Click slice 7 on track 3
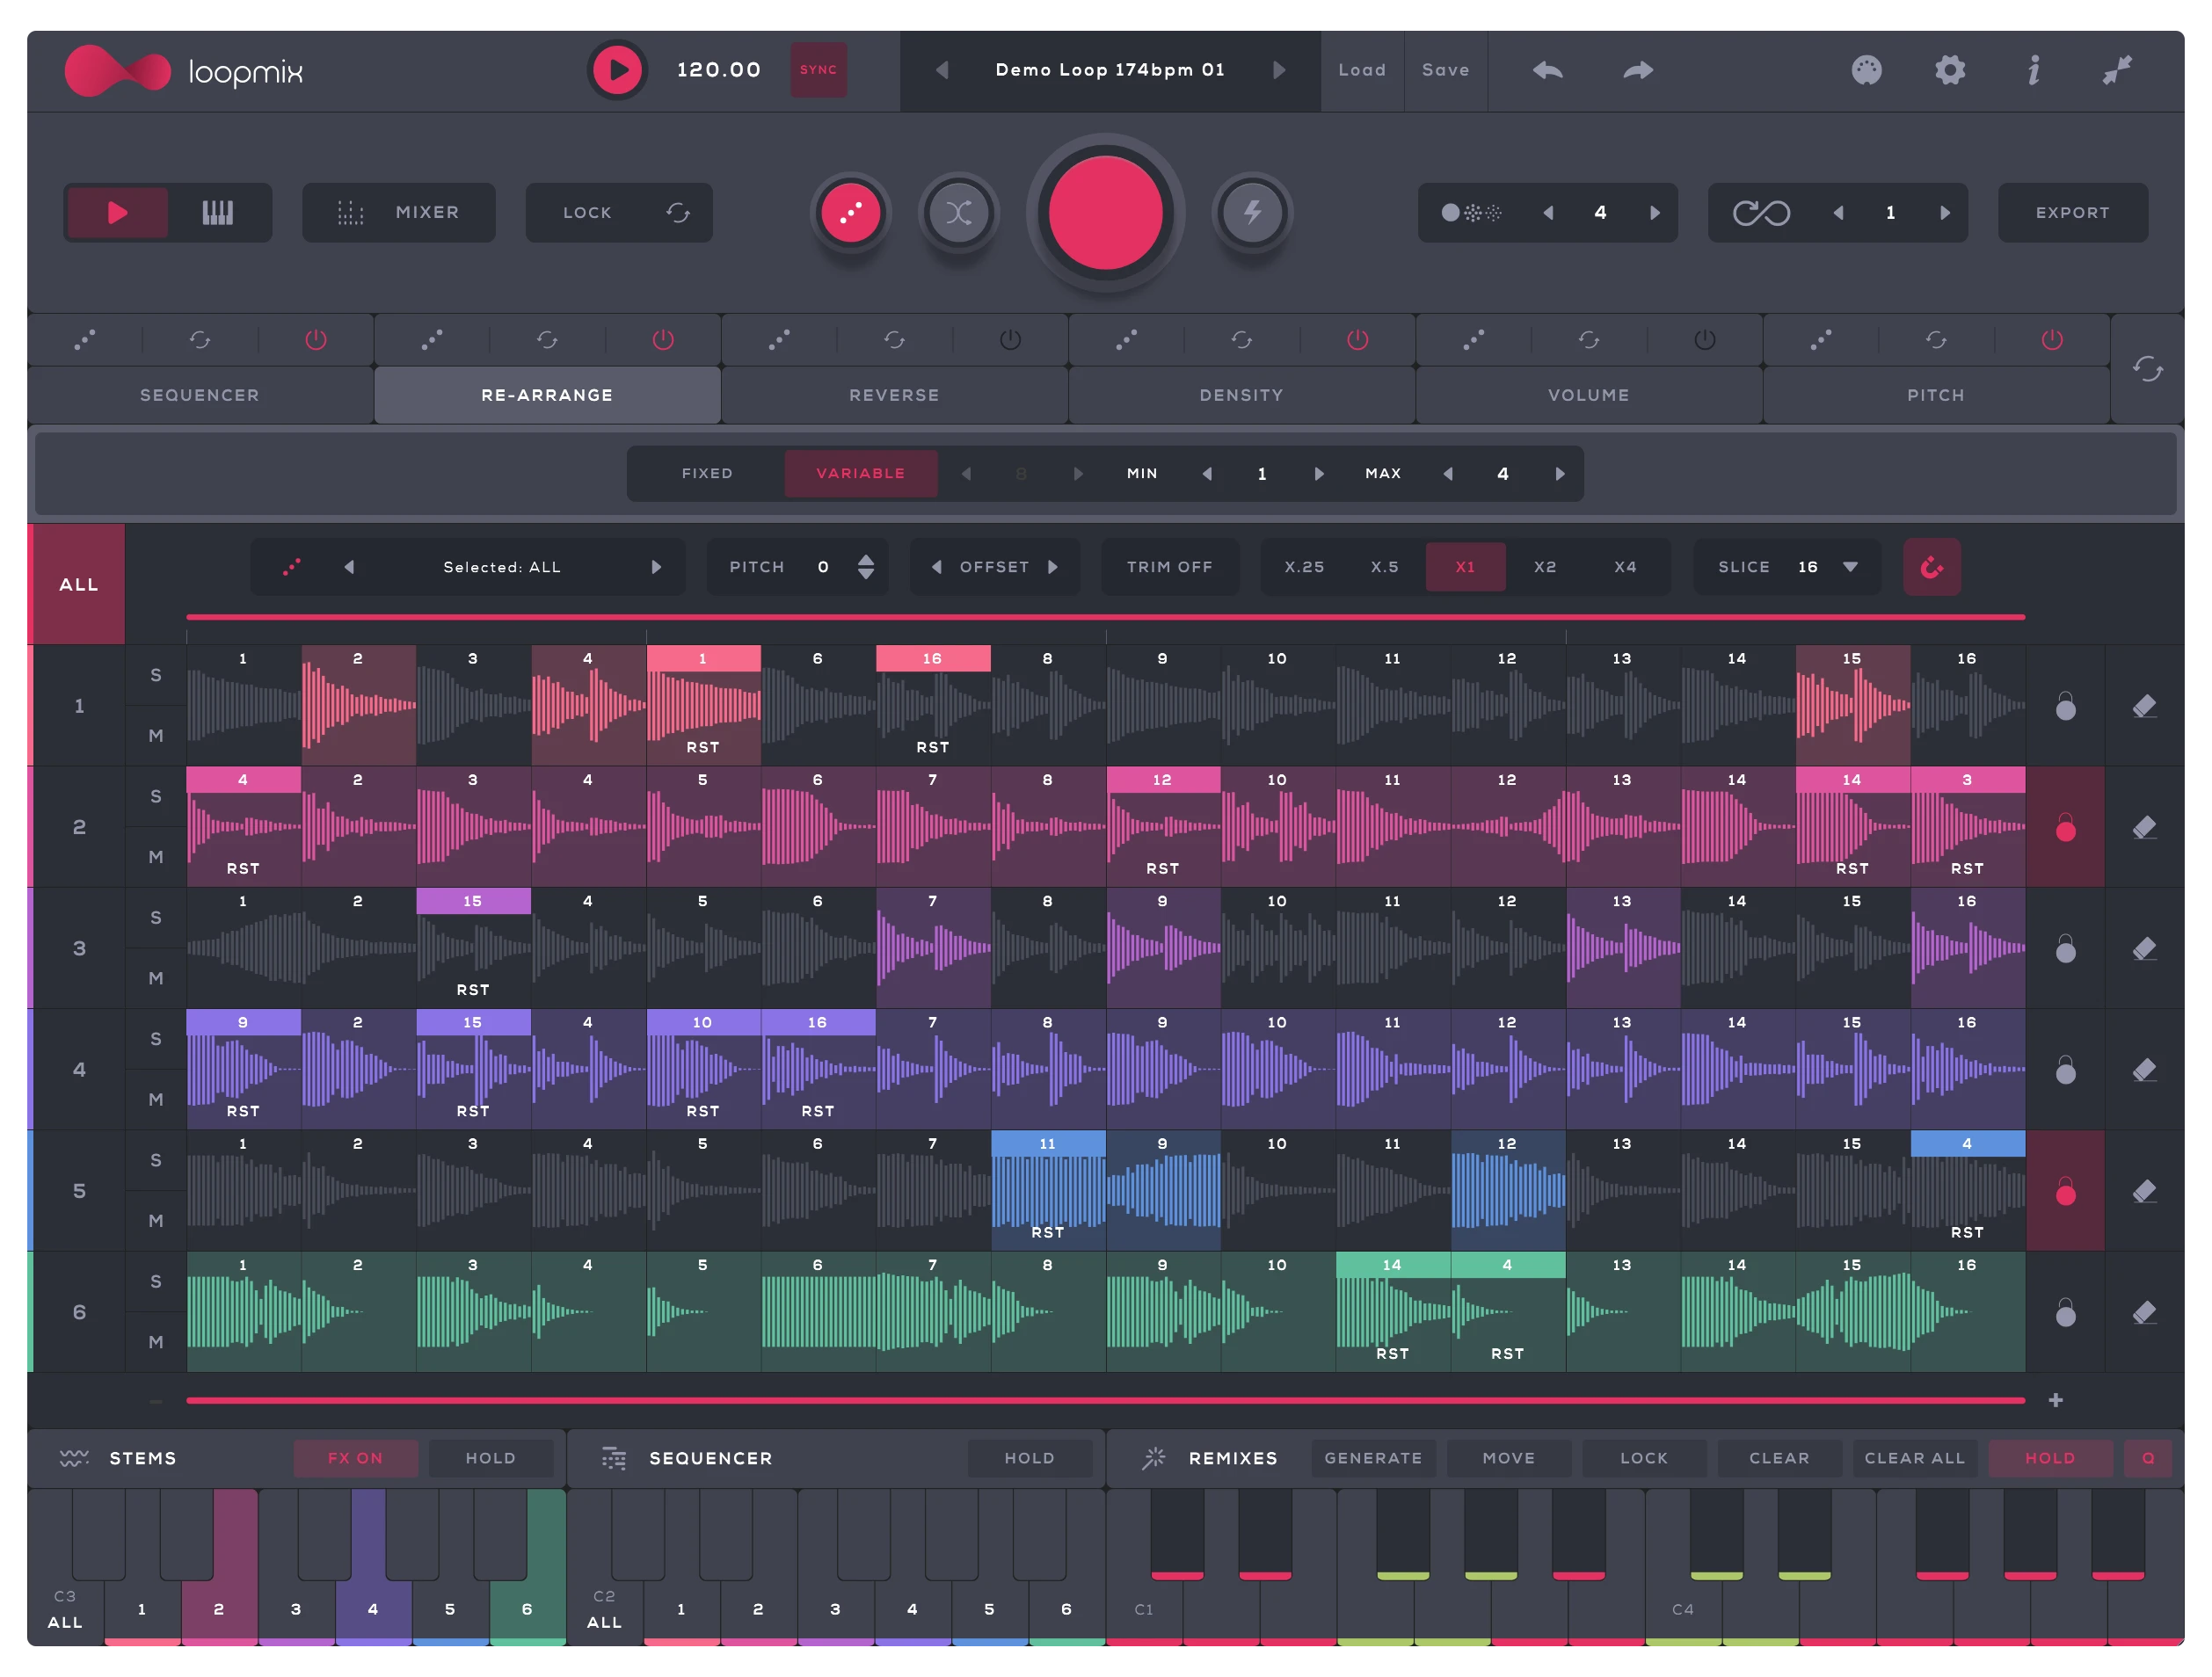This screenshot has height=1677, width=2212. 933,947
